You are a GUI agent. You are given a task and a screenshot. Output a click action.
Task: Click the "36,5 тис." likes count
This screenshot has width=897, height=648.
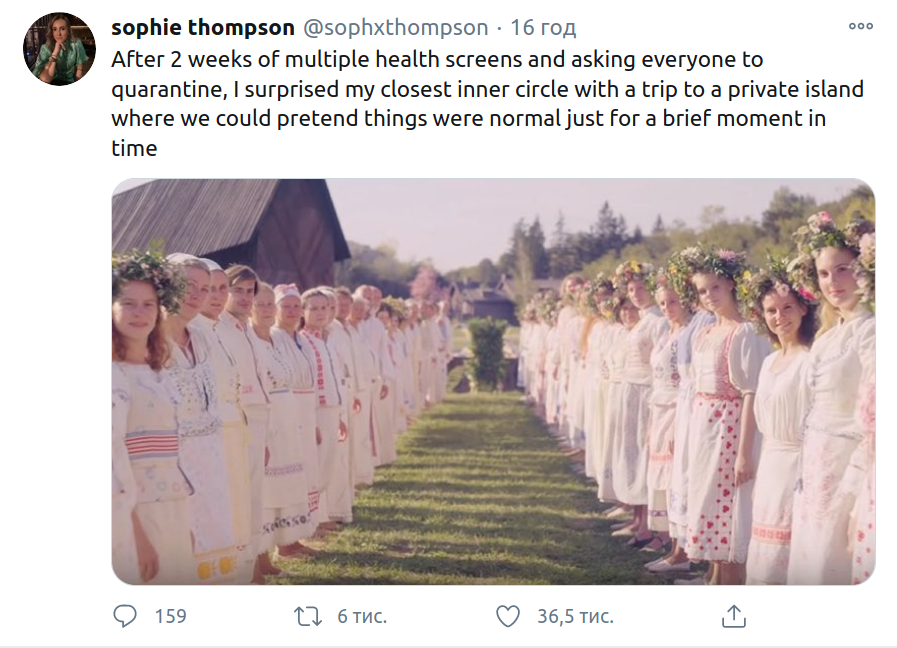(x=575, y=616)
